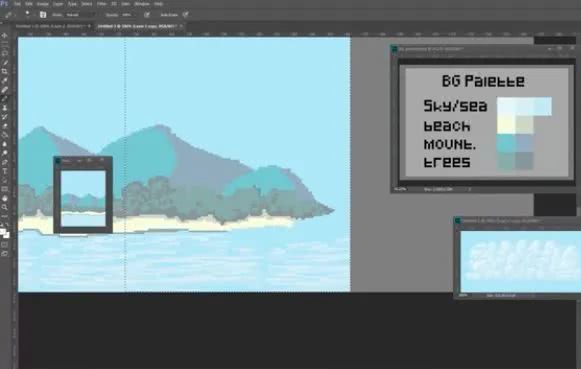Image resolution: width=581 pixels, height=369 pixels.
Task: Click the lightest Sky/sea palette swatch
Action: click(506, 106)
